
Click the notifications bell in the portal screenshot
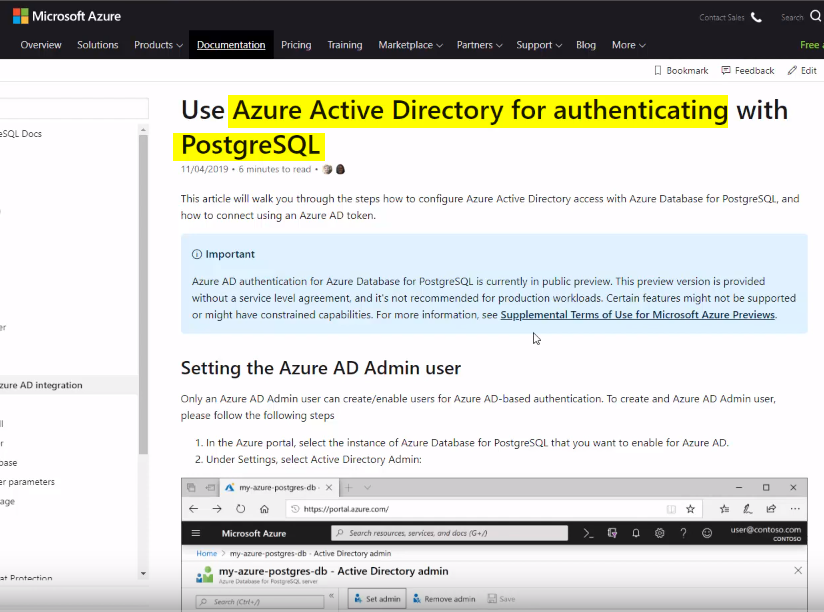click(636, 532)
